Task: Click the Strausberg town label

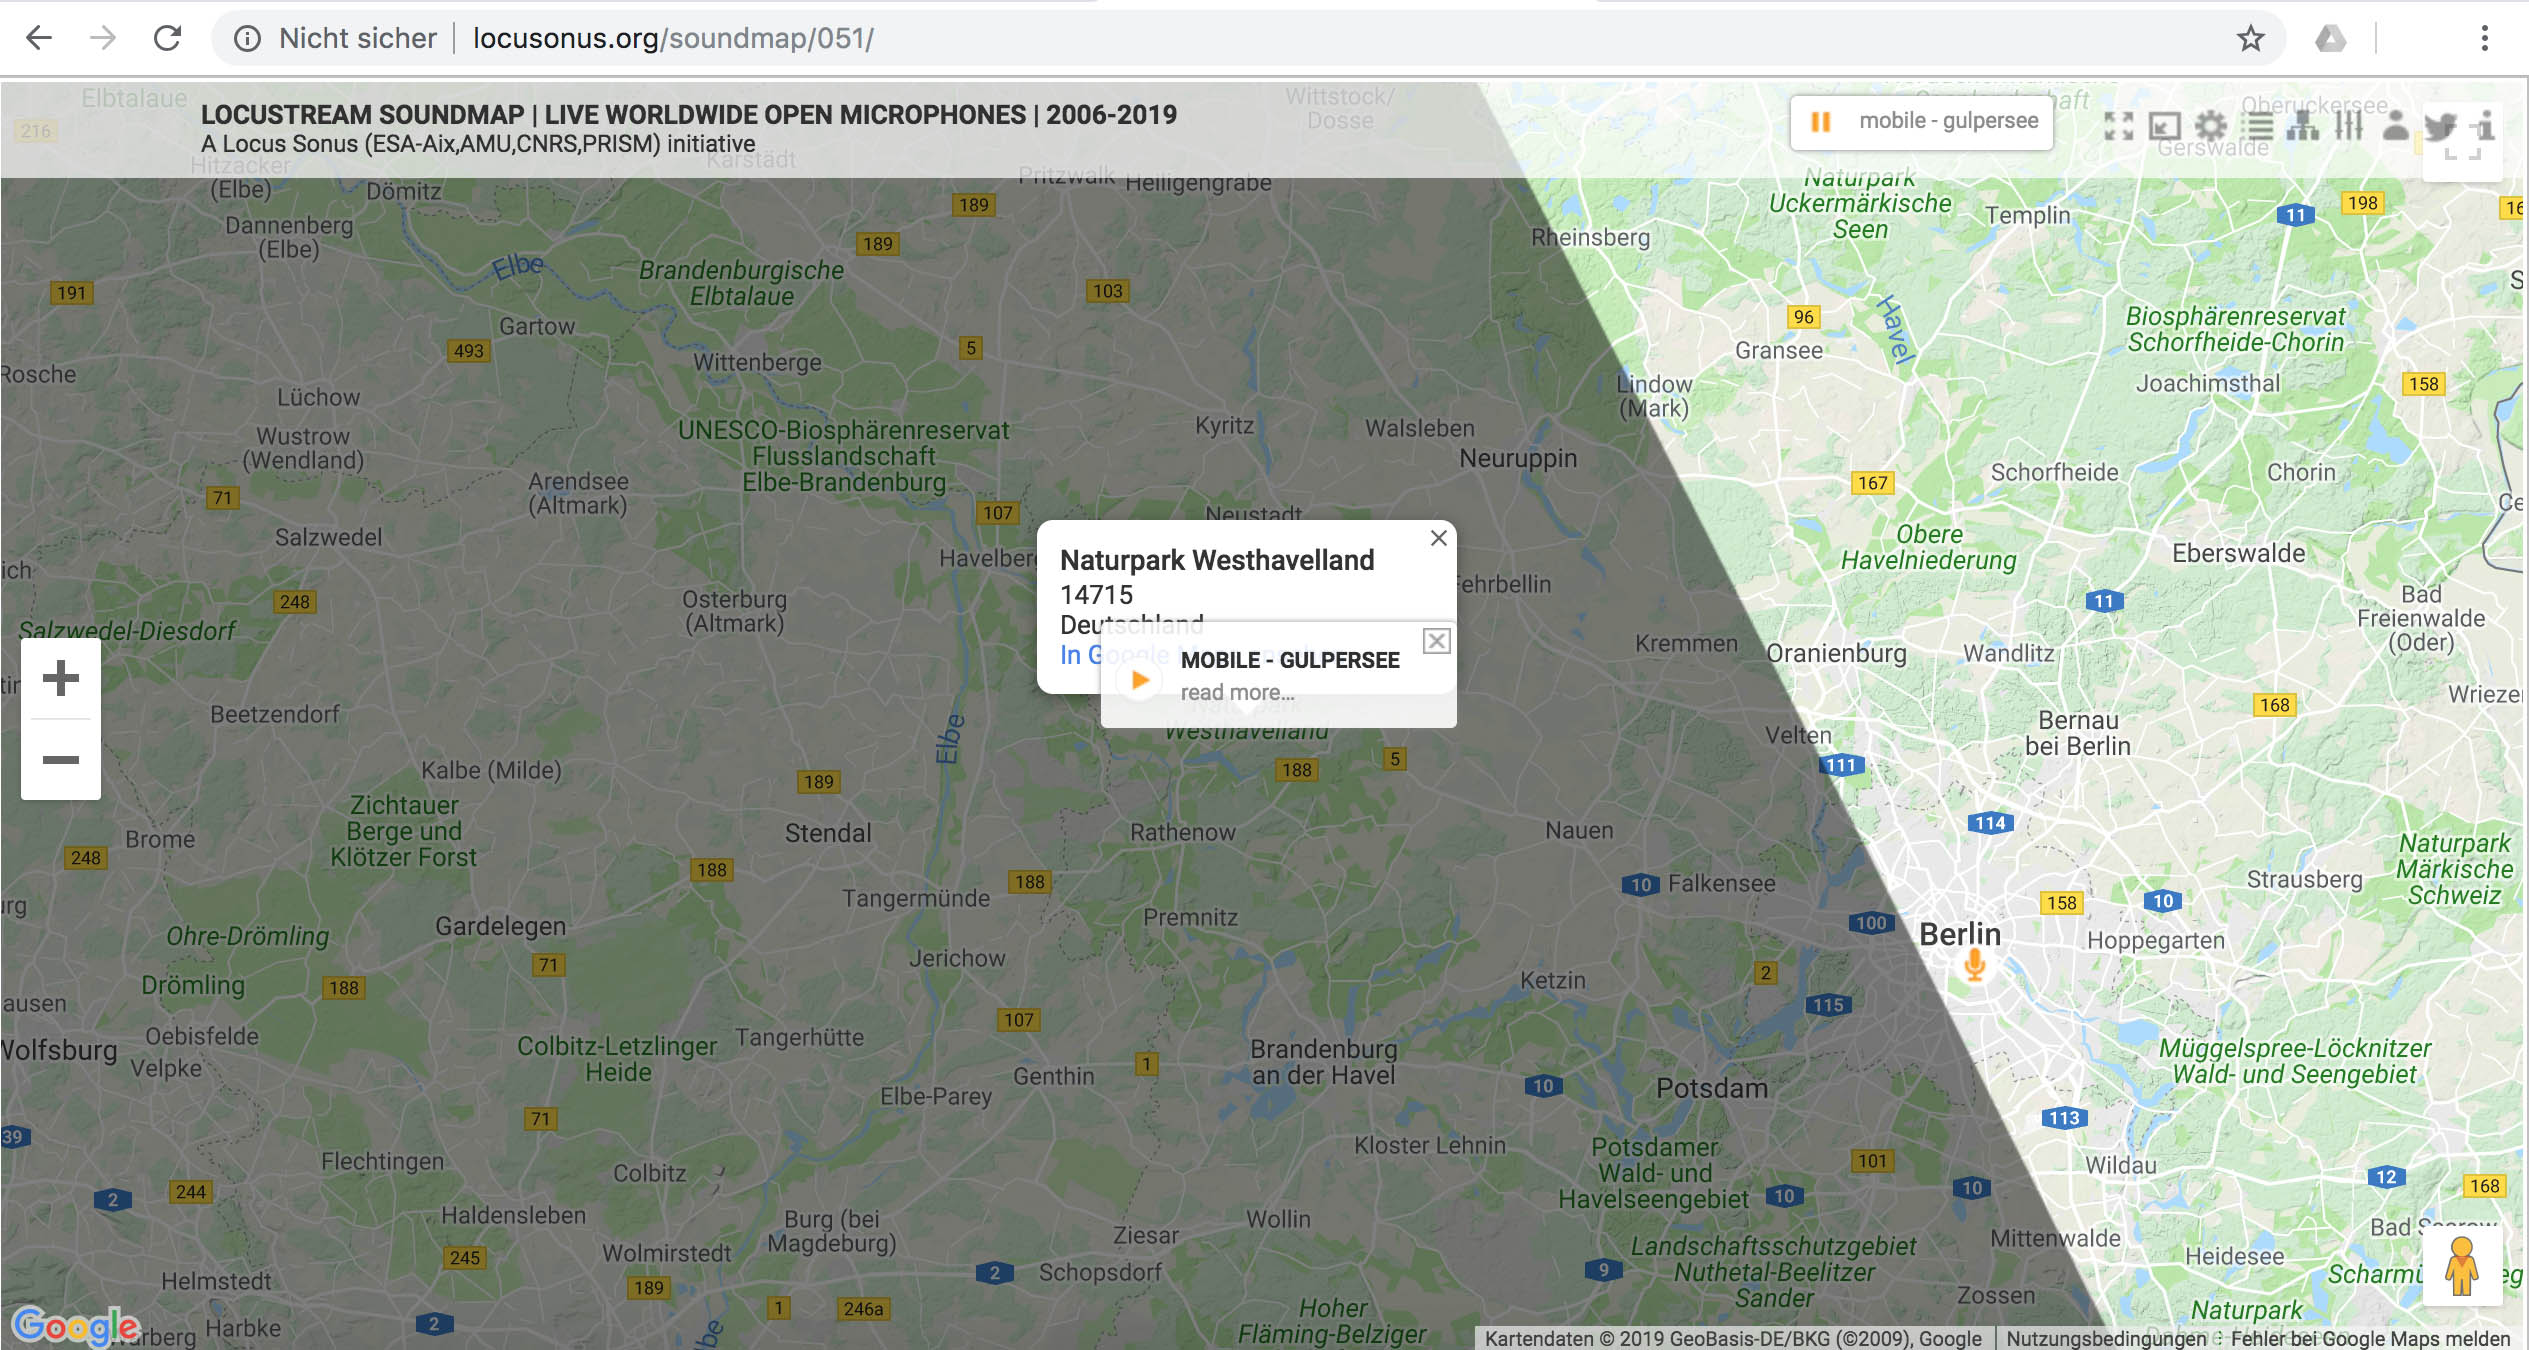Action: tap(2304, 879)
